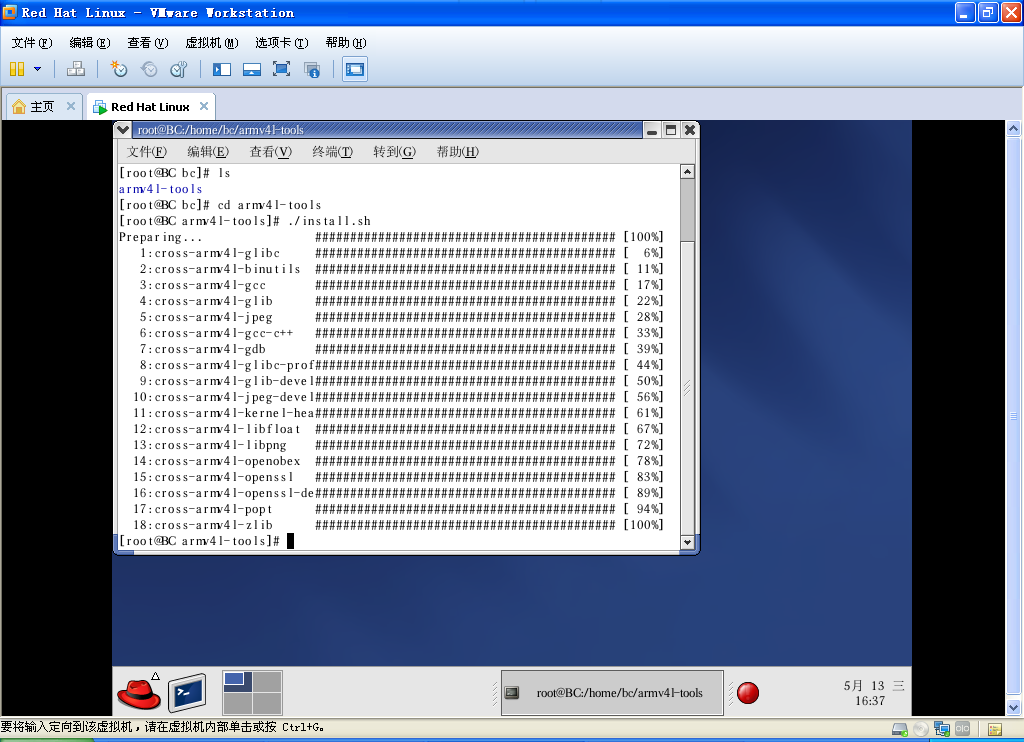Click the serial port (olo) status icon
This screenshot has width=1024, height=742.
(963, 728)
